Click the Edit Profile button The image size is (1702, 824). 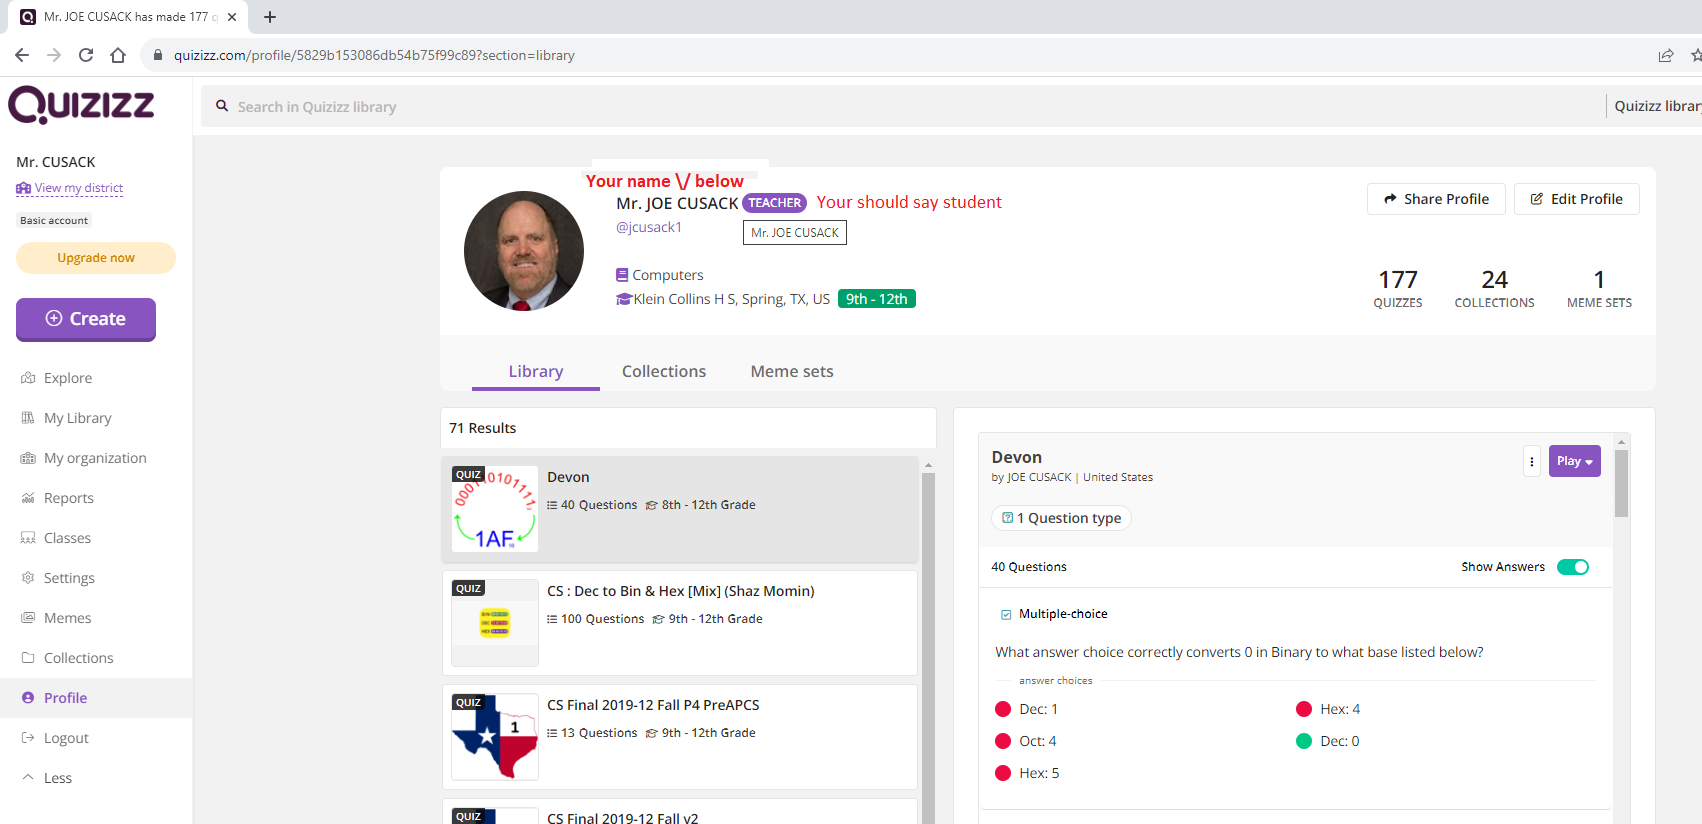1576,199
